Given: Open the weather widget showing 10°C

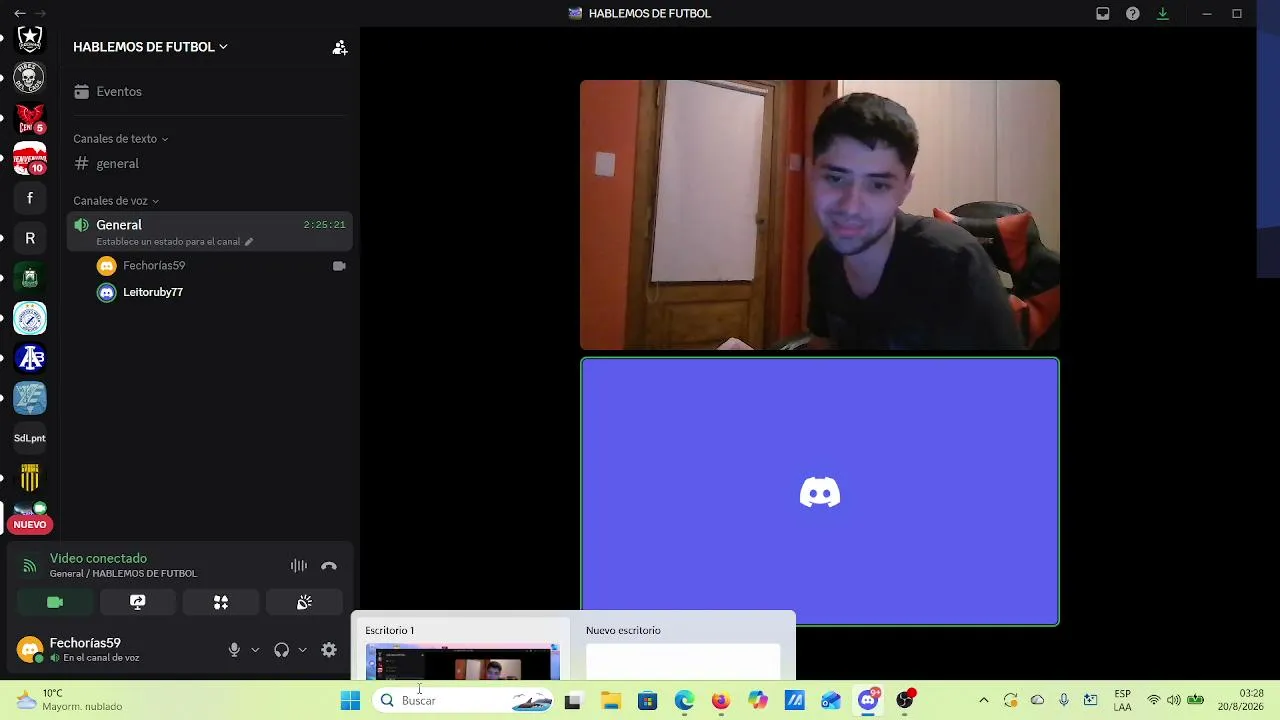Looking at the screenshot, I should click(68, 700).
